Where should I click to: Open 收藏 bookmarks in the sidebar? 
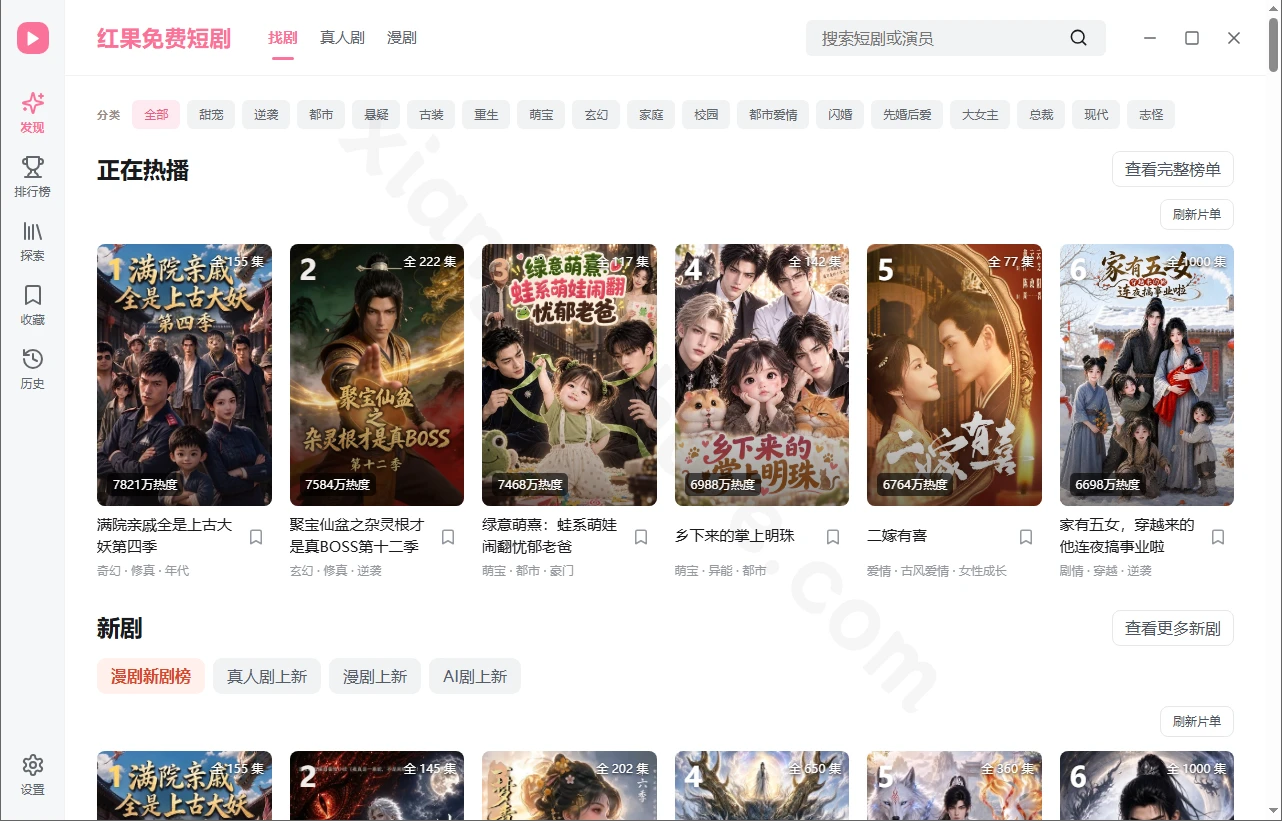pyautogui.click(x=33, y=305)
